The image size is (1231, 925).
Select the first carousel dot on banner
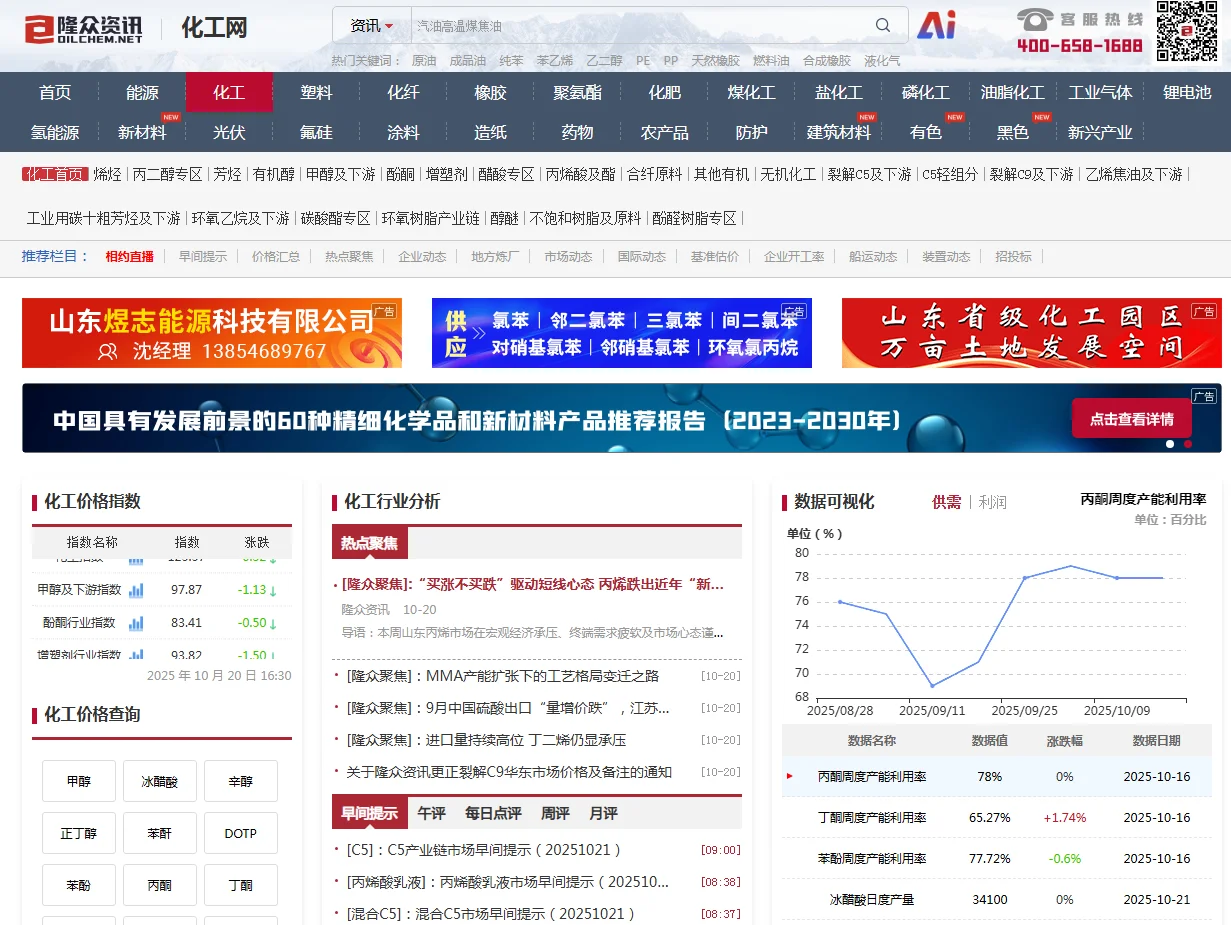(x=1170, y=443)
